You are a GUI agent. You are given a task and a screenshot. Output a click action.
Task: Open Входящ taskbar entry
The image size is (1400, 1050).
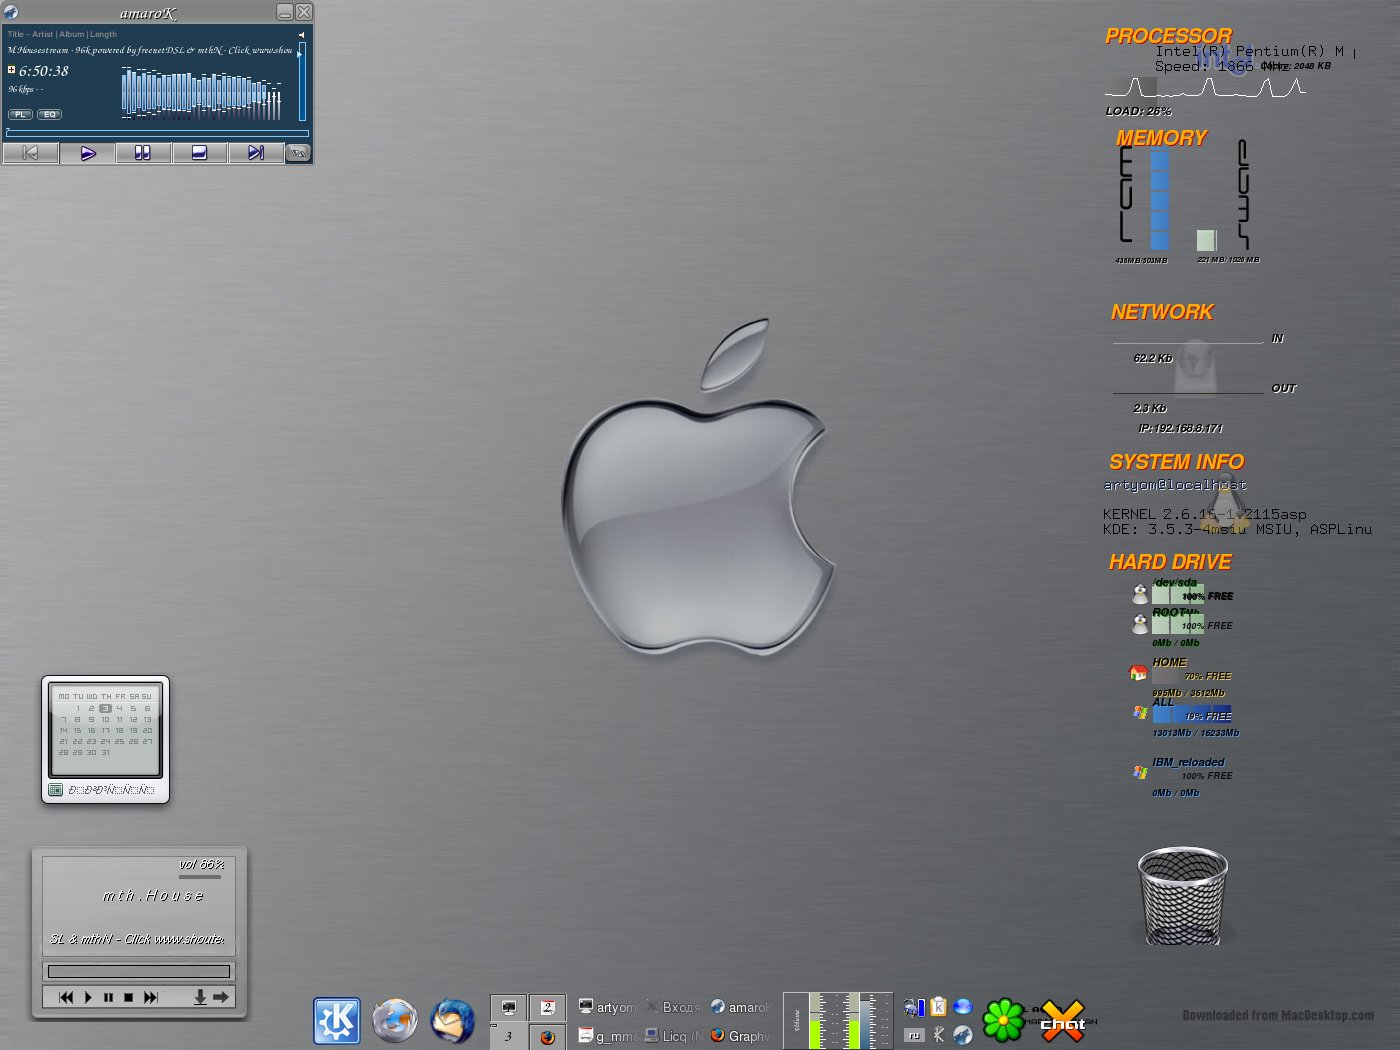coord(673,1007)
